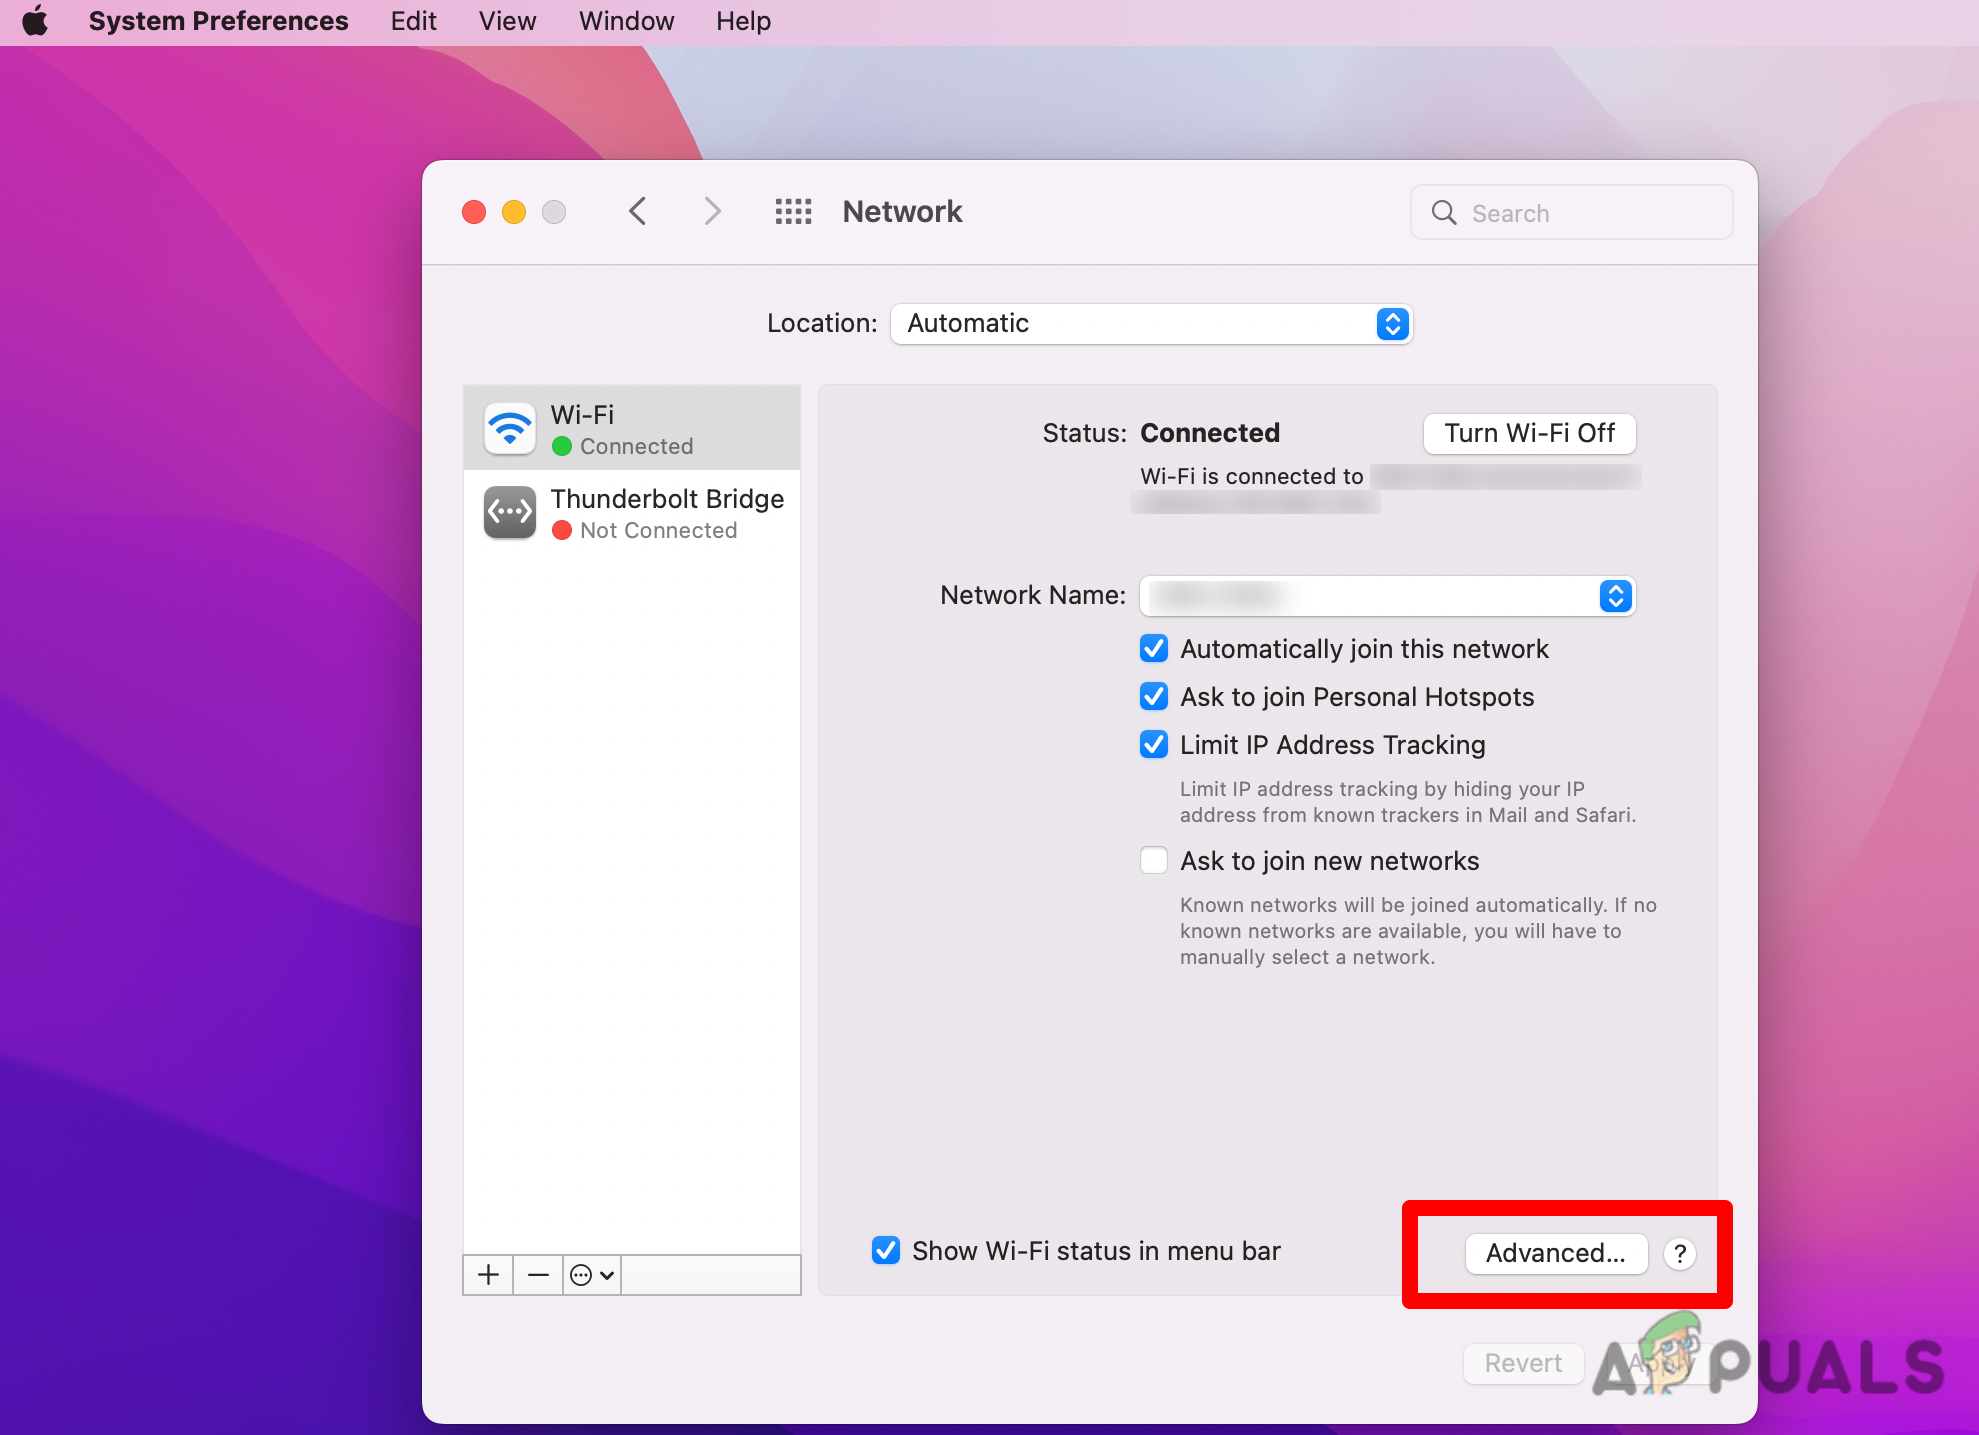Open the Window menu
Viewport: 1979px width, 1435px height.
pyautogui.click(x=625, y=21)
